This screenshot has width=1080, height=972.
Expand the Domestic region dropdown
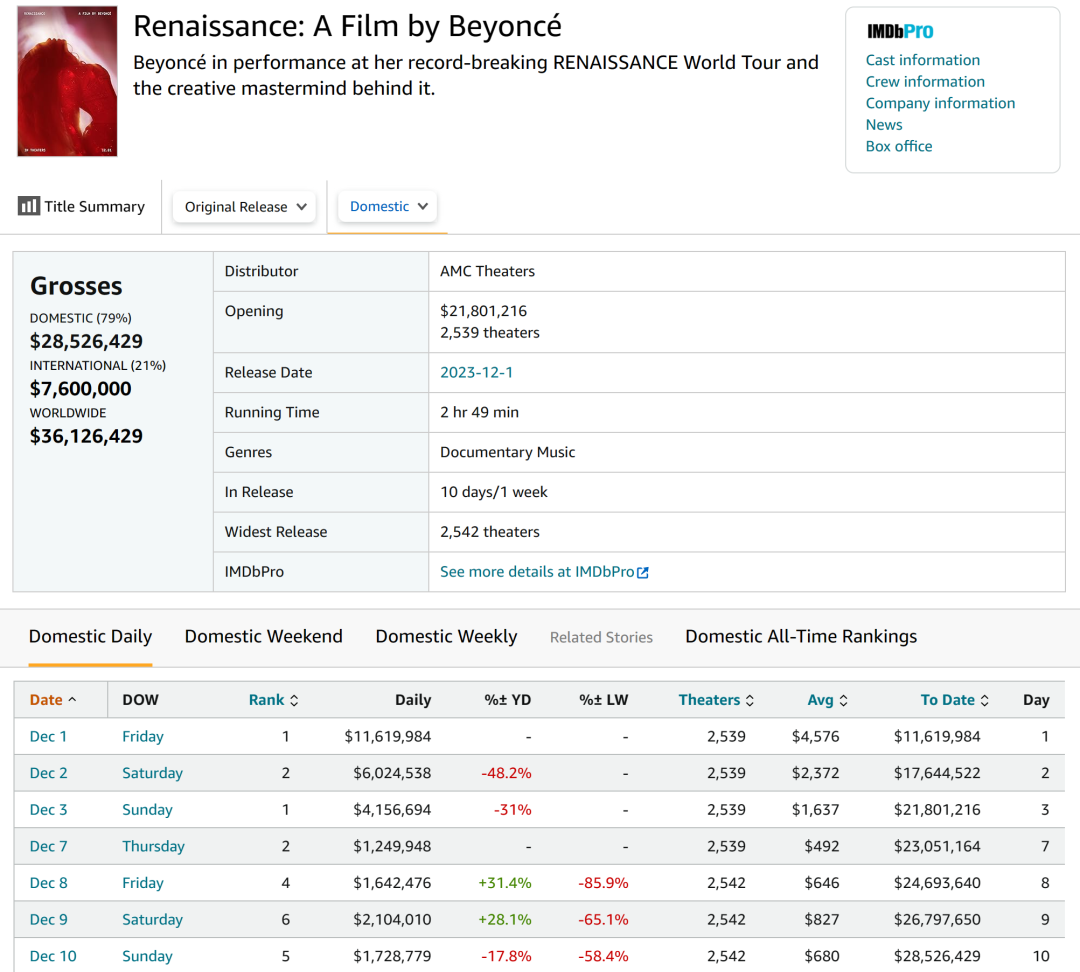pyautogui.click(x=388, y=206)
